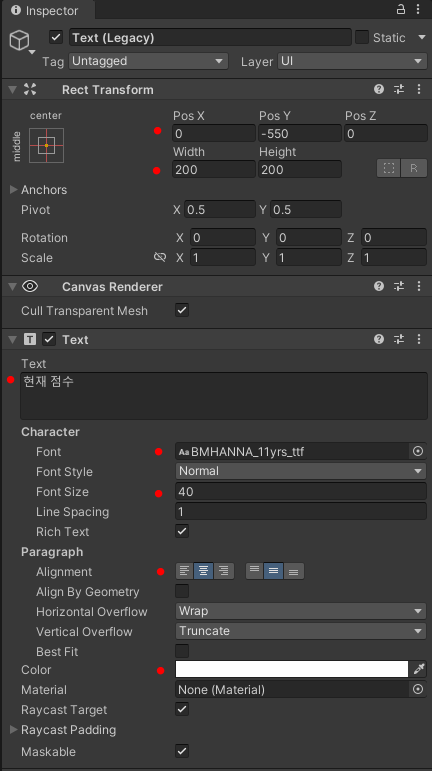
Task: Expand the Raycast Padding foldout
Action: [13, 729]
